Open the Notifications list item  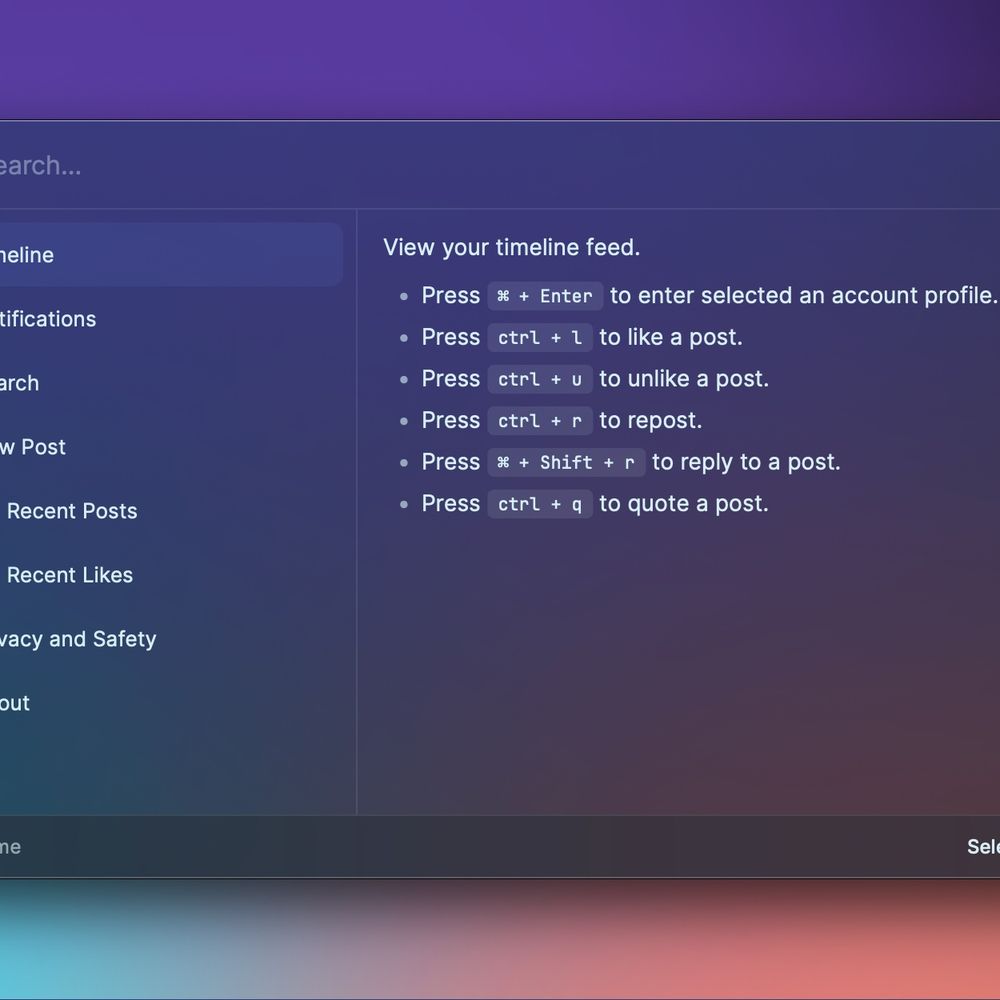pos(171,318)
